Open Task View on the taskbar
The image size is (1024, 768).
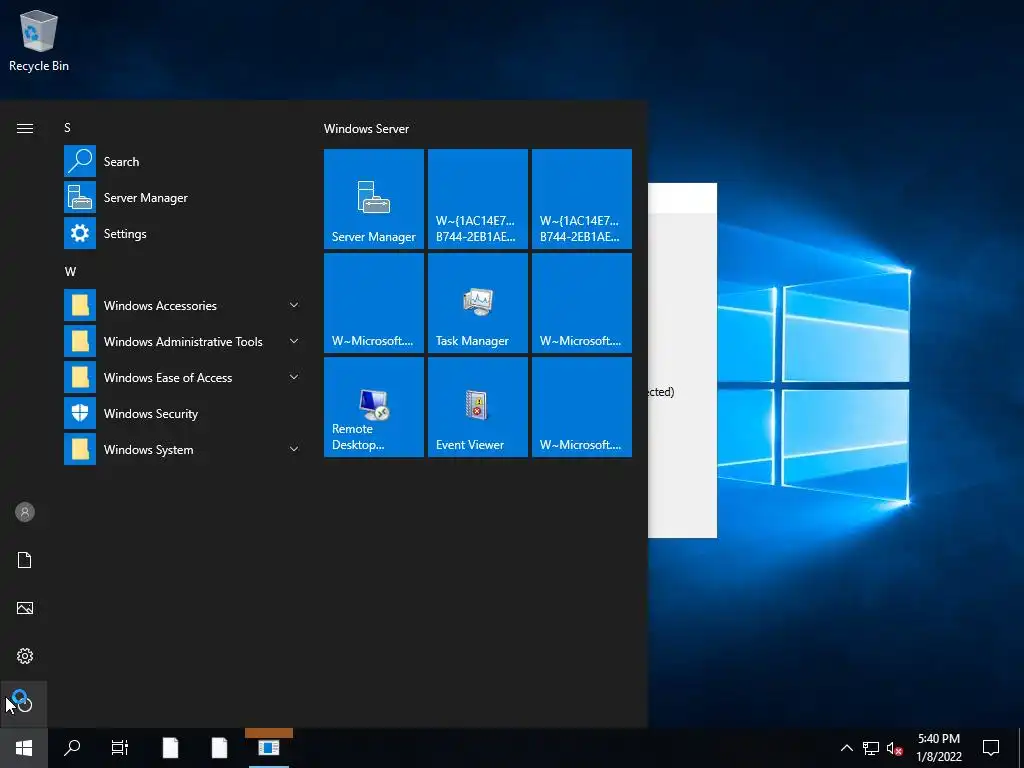coord(120,748)
